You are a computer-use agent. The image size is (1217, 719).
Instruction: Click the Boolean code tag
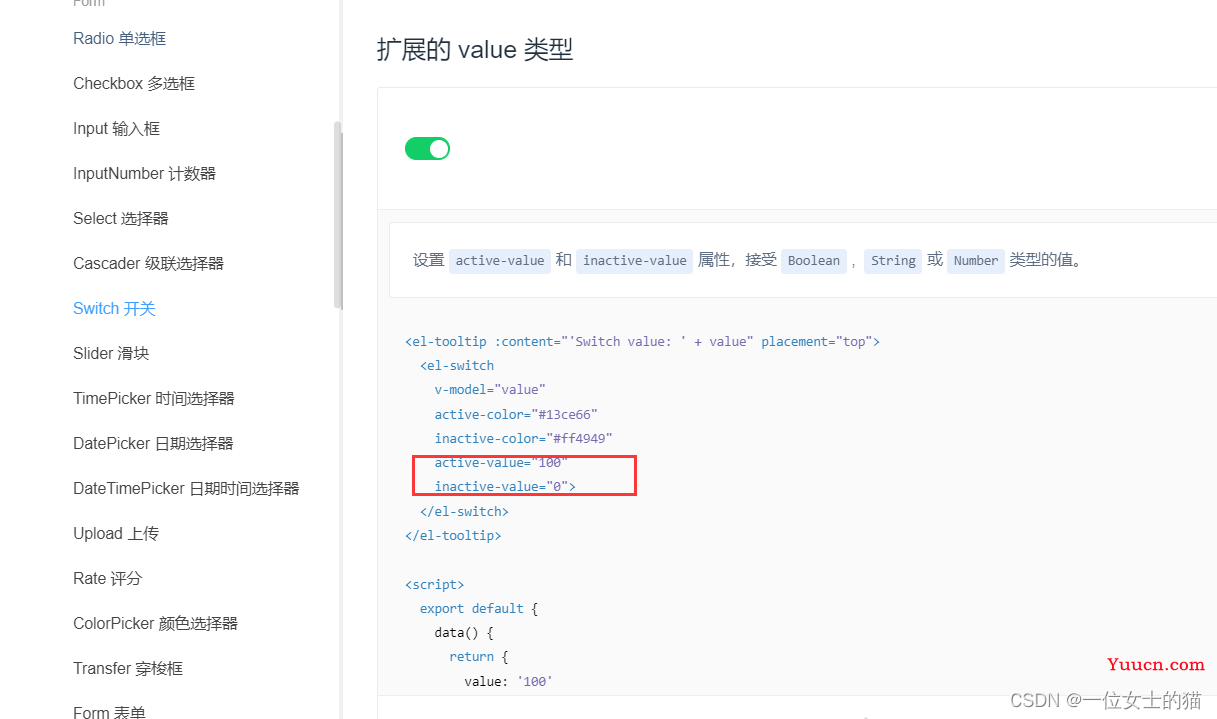[814, 261]
